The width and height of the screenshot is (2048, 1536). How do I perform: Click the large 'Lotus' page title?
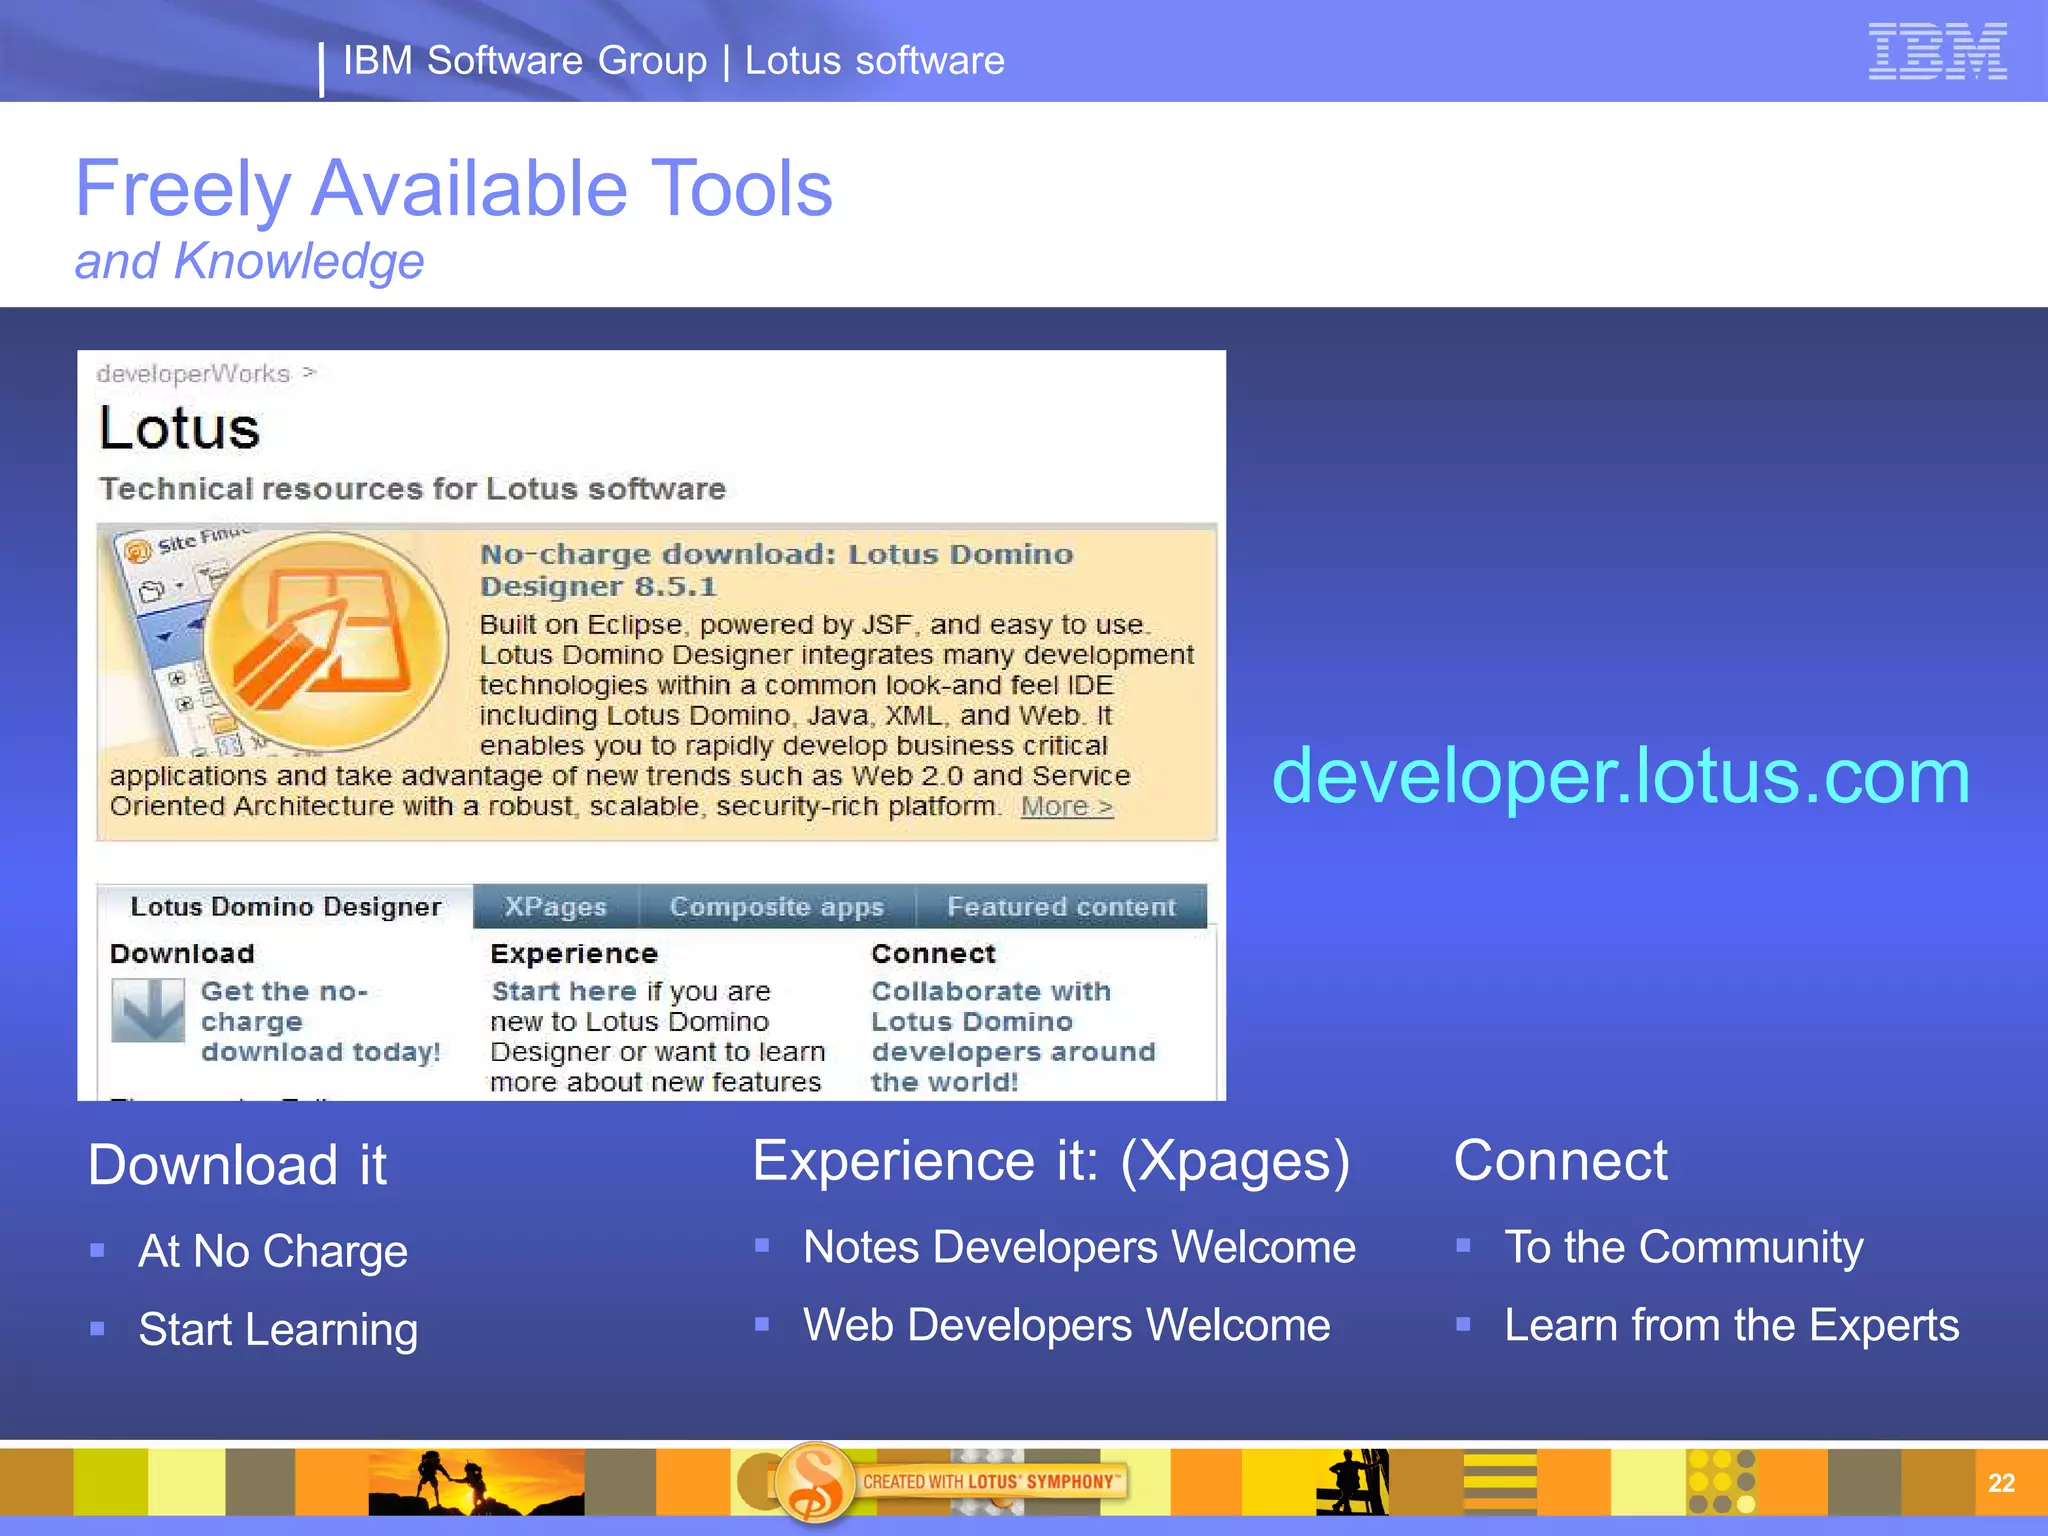(179, 429)
